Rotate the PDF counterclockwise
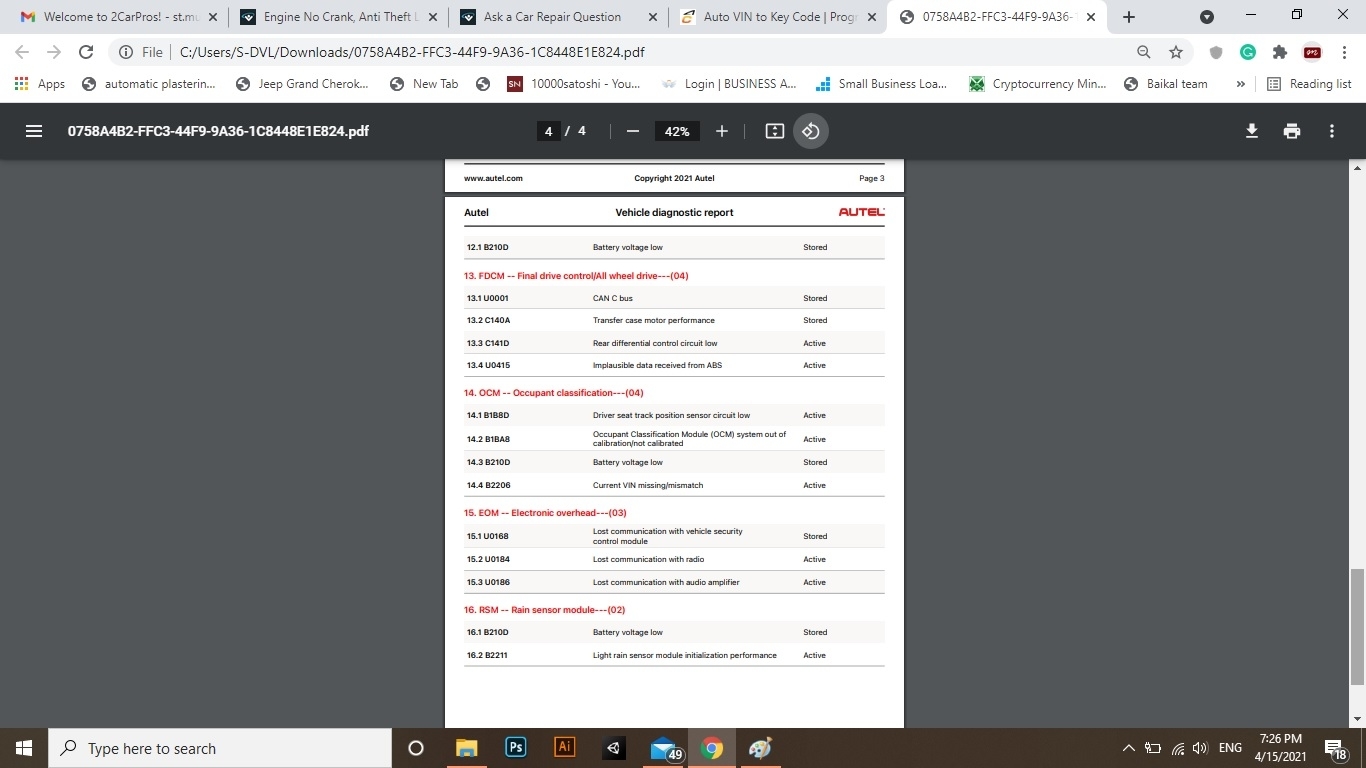 (x=811, y=131)
